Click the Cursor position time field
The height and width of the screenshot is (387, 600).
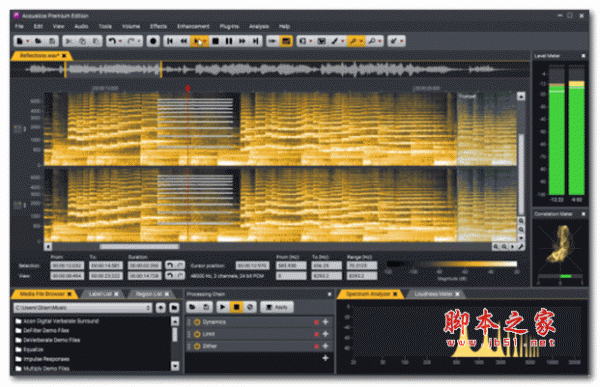(252, 266)
